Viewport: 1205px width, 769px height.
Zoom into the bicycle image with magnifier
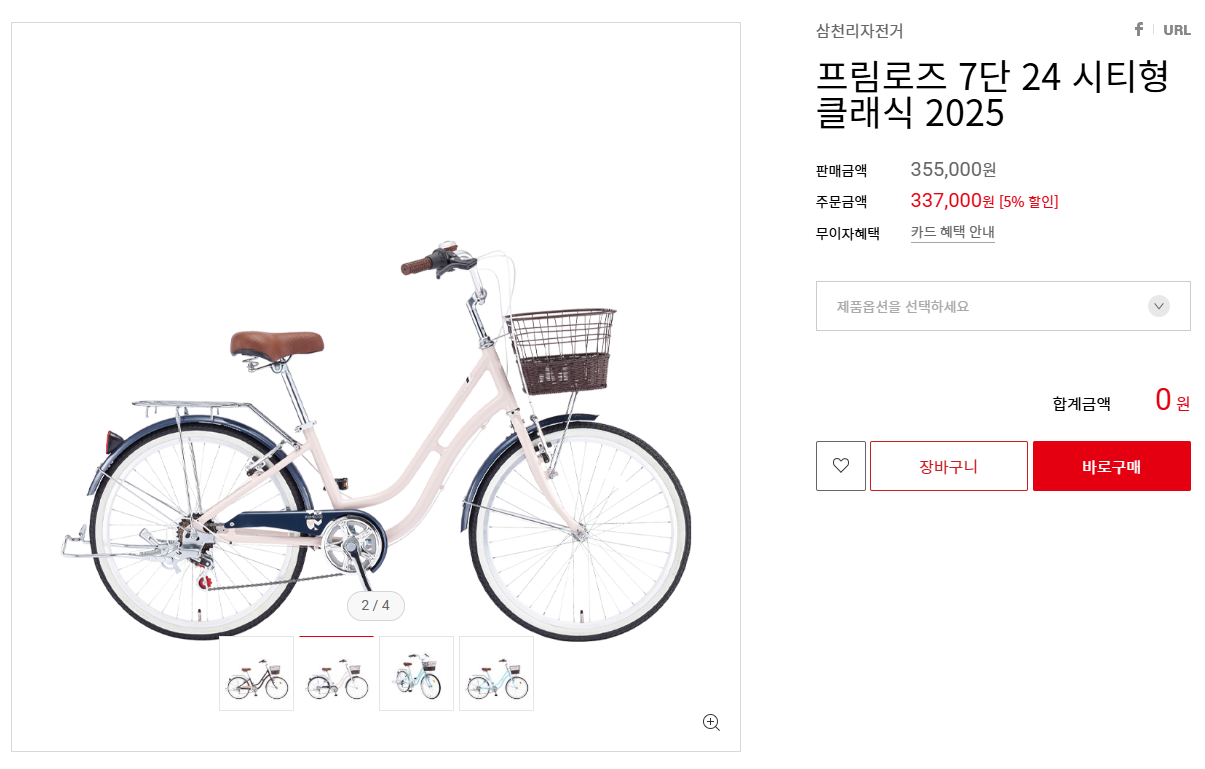click(711, 721)
